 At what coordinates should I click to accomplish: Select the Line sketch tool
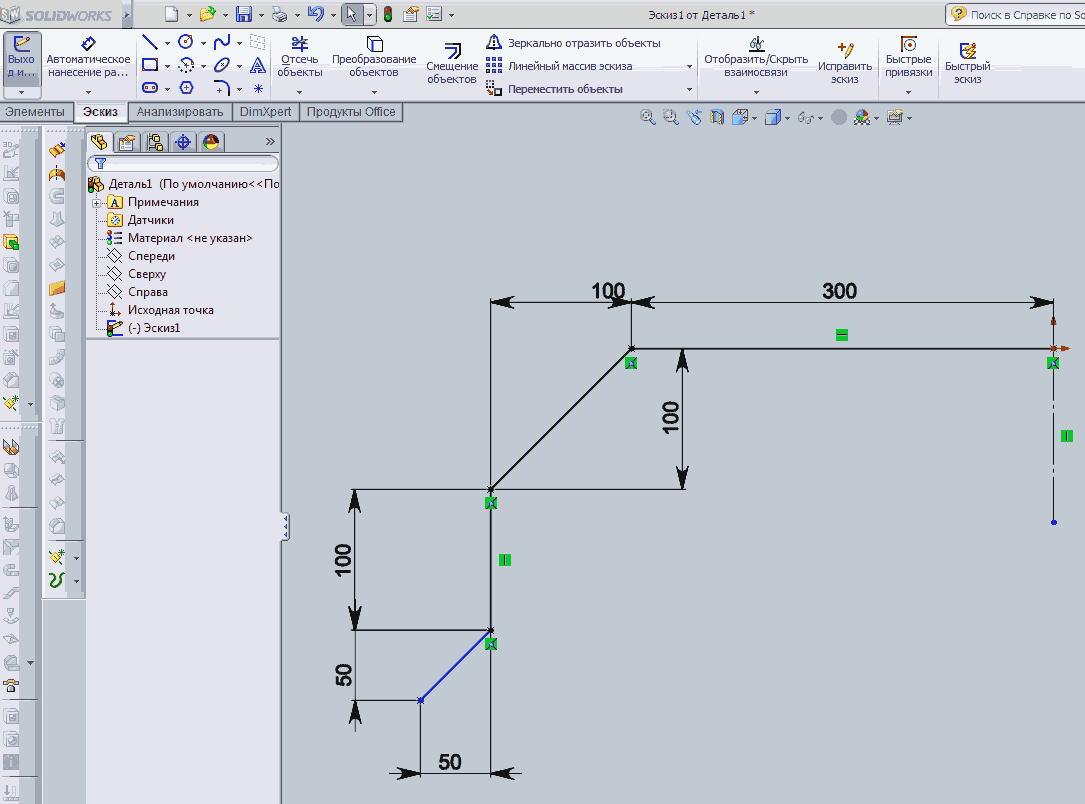point(150,42)
